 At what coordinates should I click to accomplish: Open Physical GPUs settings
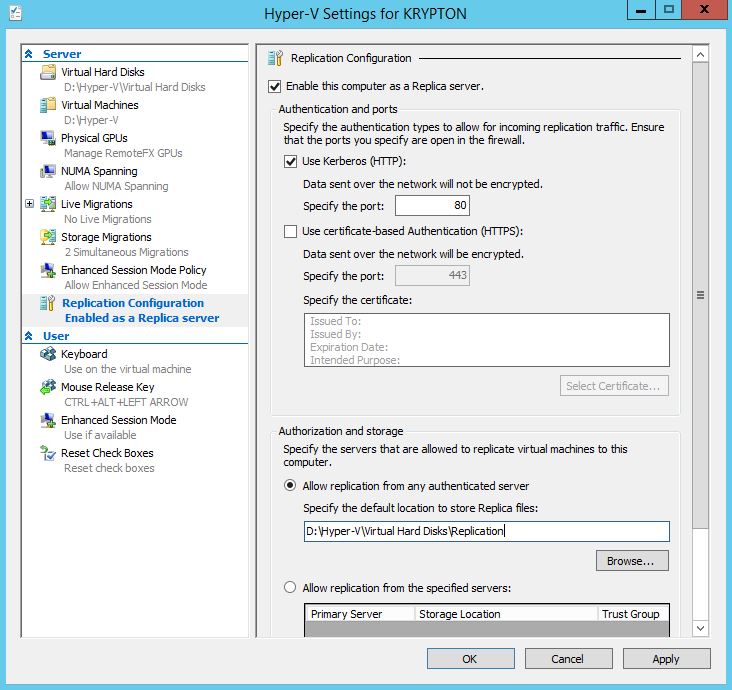point(94,138)
